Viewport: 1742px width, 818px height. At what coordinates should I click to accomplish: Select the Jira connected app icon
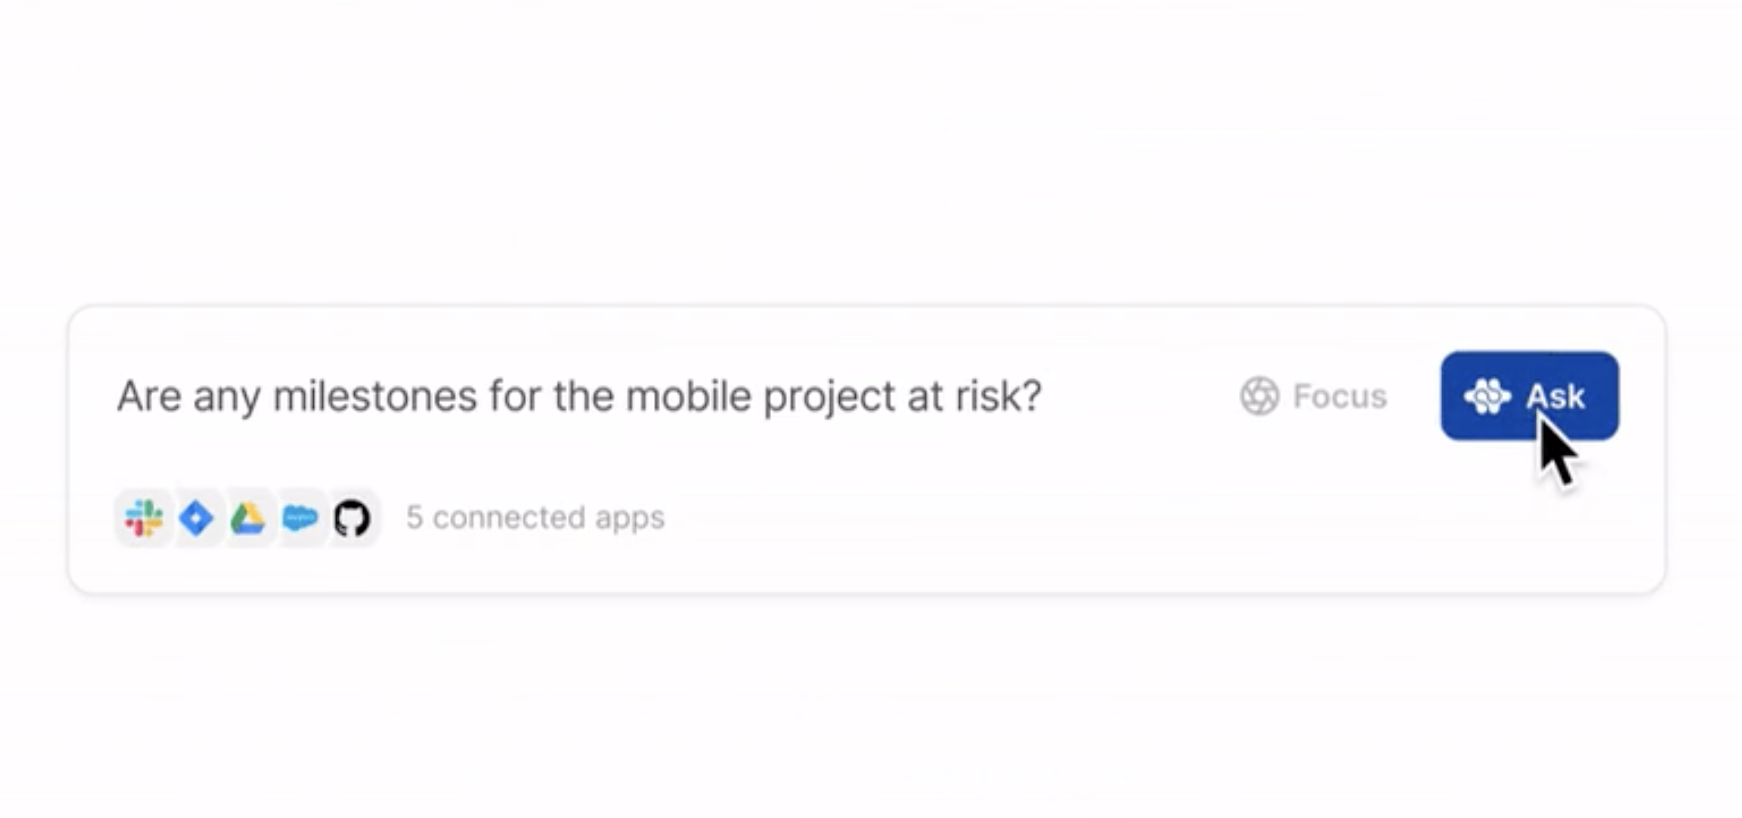pyautogui.click(x=196, y=518)
